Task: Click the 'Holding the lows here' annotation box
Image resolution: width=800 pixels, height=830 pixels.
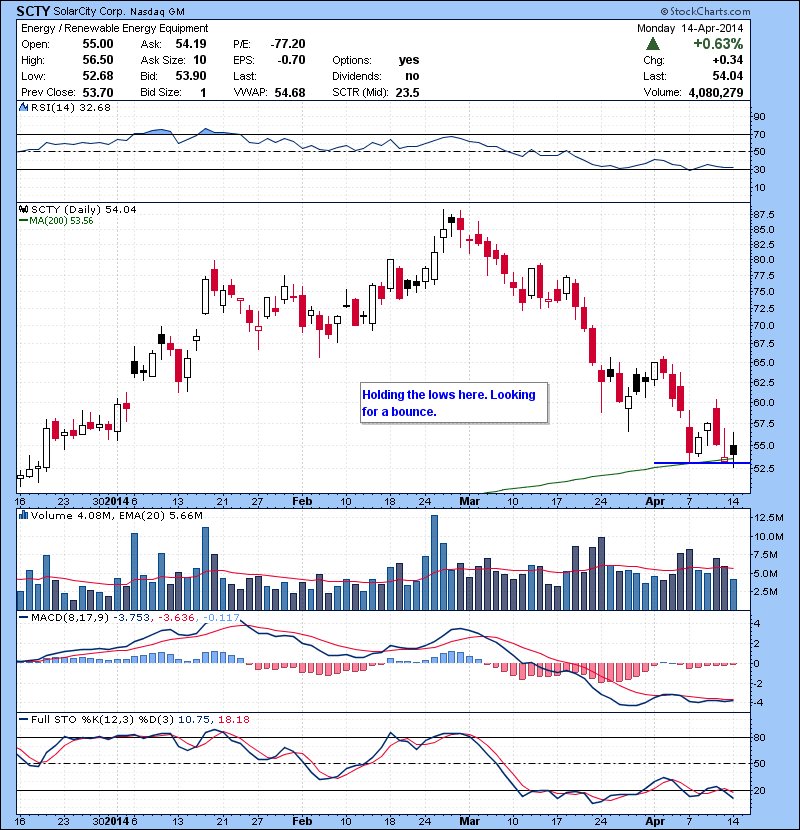Action: click(454, 403)
